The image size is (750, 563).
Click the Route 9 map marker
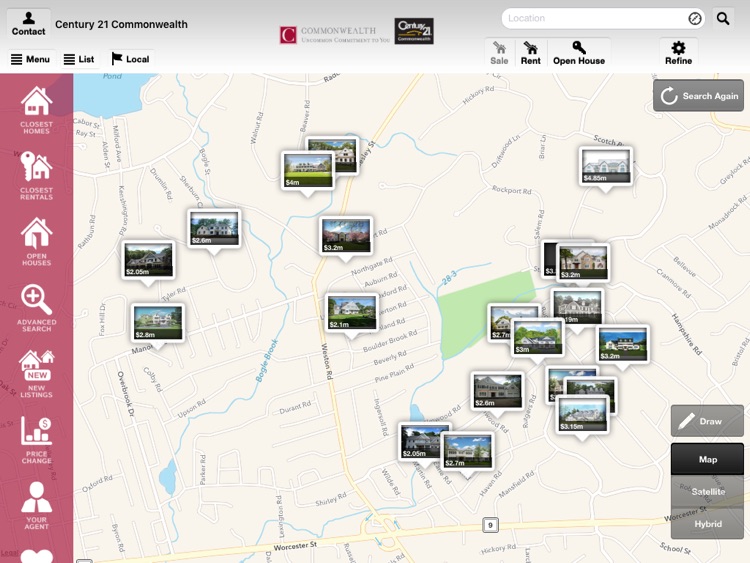(490, 525)
